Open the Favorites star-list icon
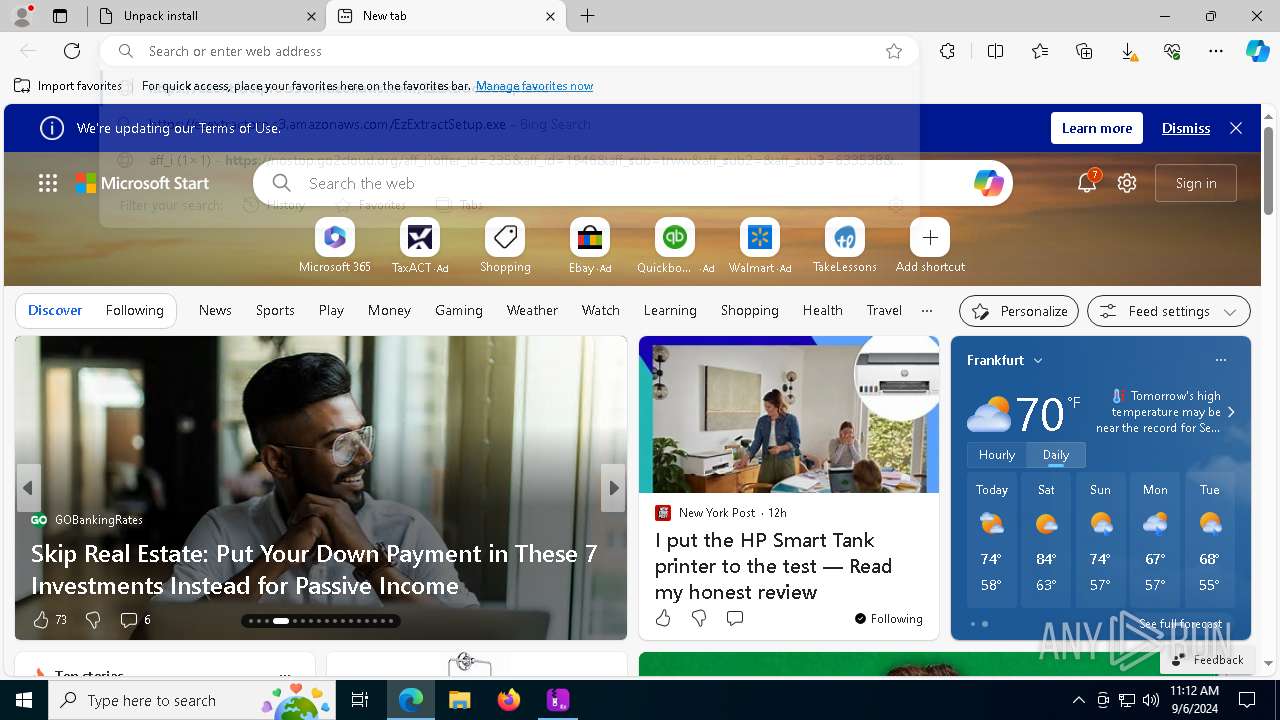This screenshot has width=1280, height=720. tap(1040, 51)
